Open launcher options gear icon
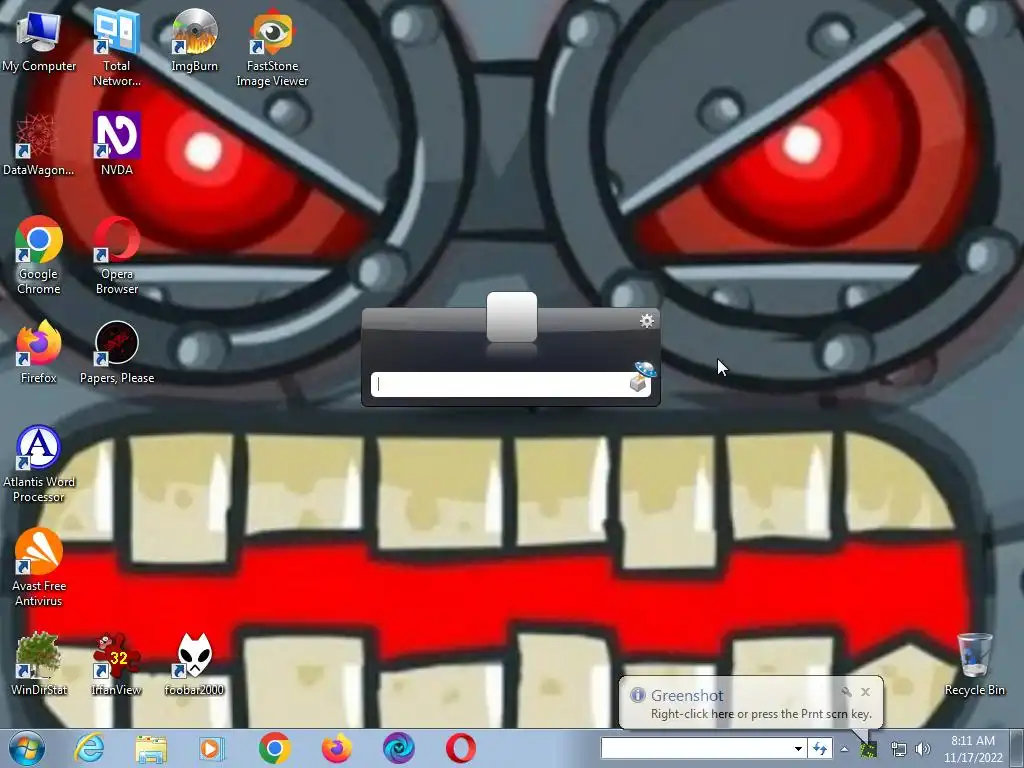The width and height of the screenshot is (1024, 768). tap(647, 321)
